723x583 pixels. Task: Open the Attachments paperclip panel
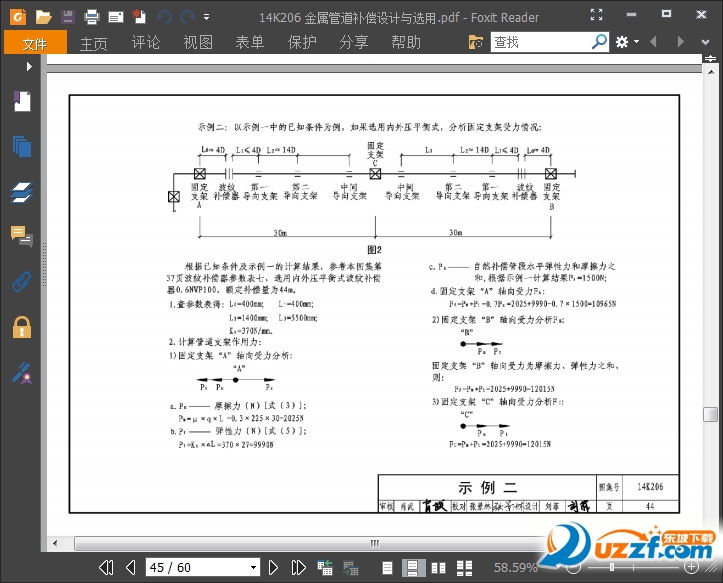click(x=21, y=281)
